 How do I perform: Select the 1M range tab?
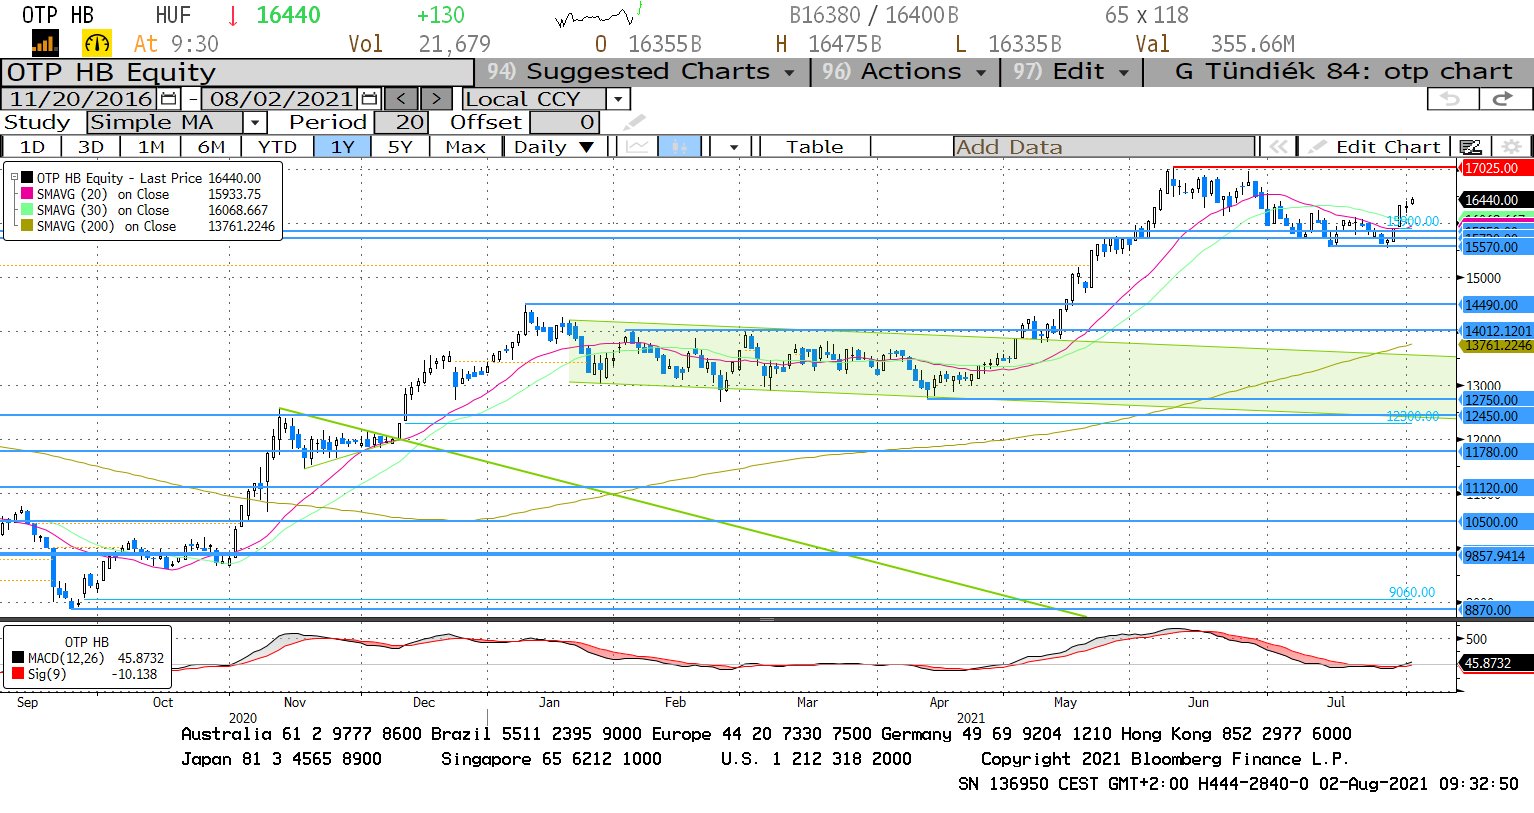click(x=151, y=146)
